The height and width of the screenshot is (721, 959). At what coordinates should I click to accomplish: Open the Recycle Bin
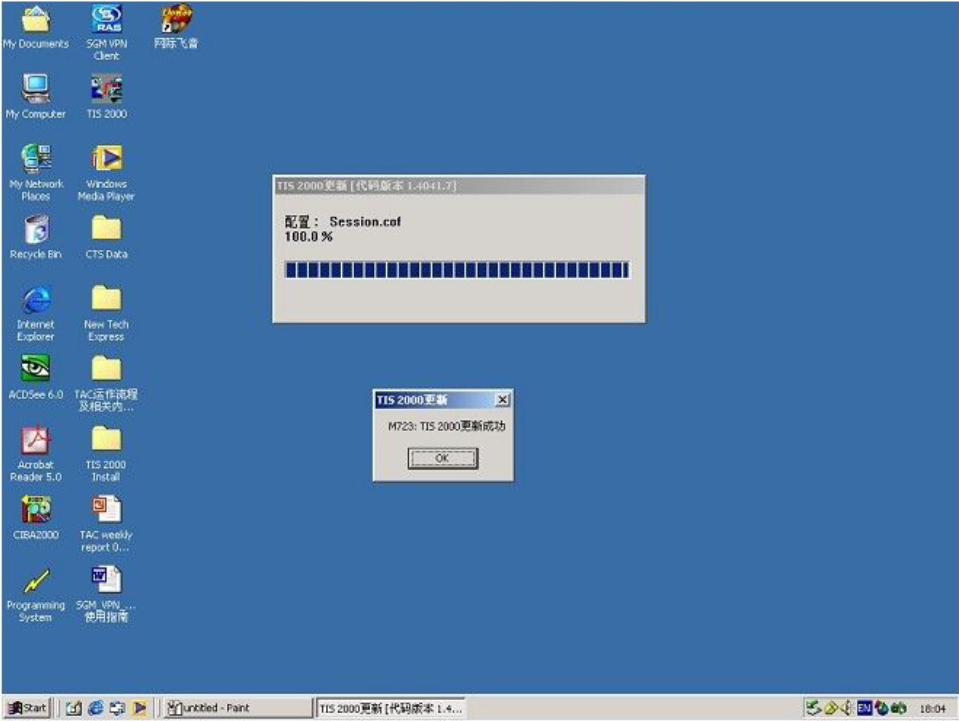[x=35, y=237]
